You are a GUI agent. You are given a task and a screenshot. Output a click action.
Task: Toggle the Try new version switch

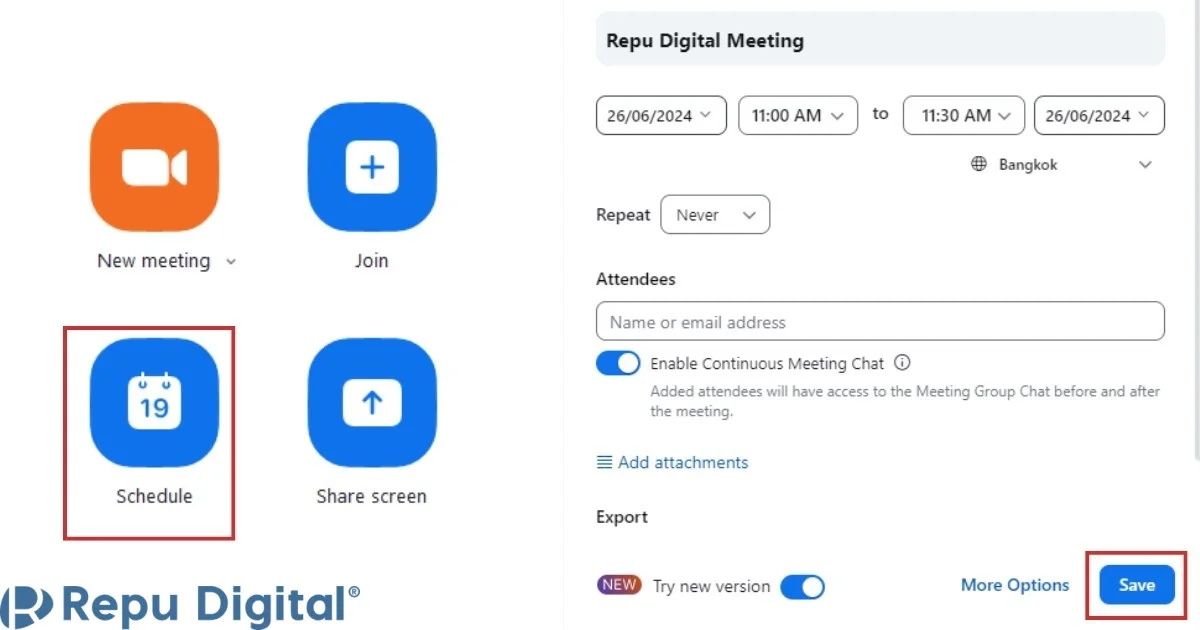pyautogui.click(x=802, y=586)
